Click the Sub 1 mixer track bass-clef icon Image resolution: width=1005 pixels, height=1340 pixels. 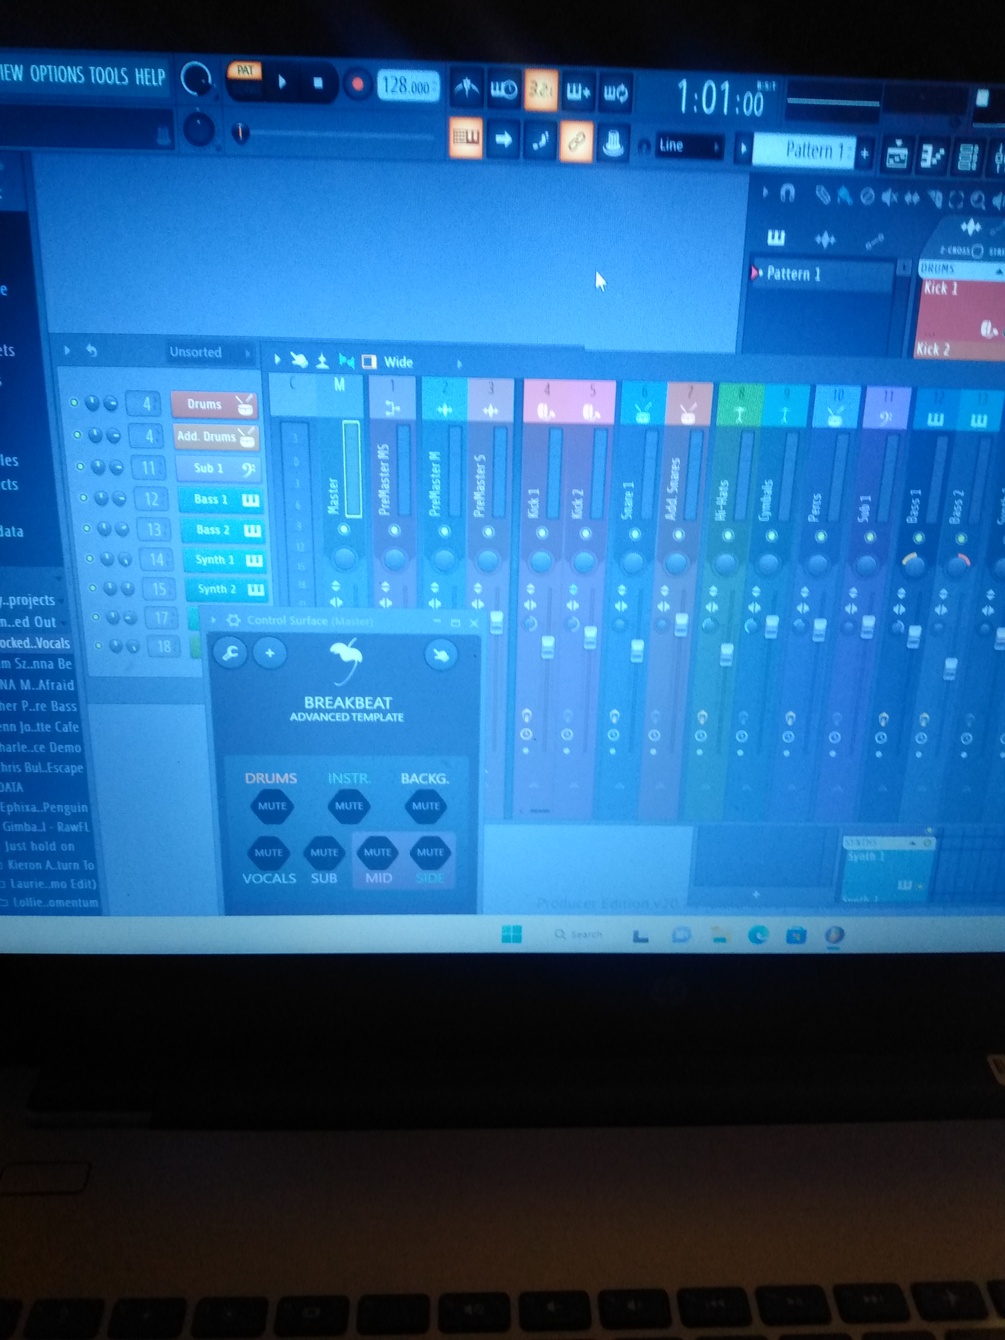pyautogui.click(x=886, y=418)
